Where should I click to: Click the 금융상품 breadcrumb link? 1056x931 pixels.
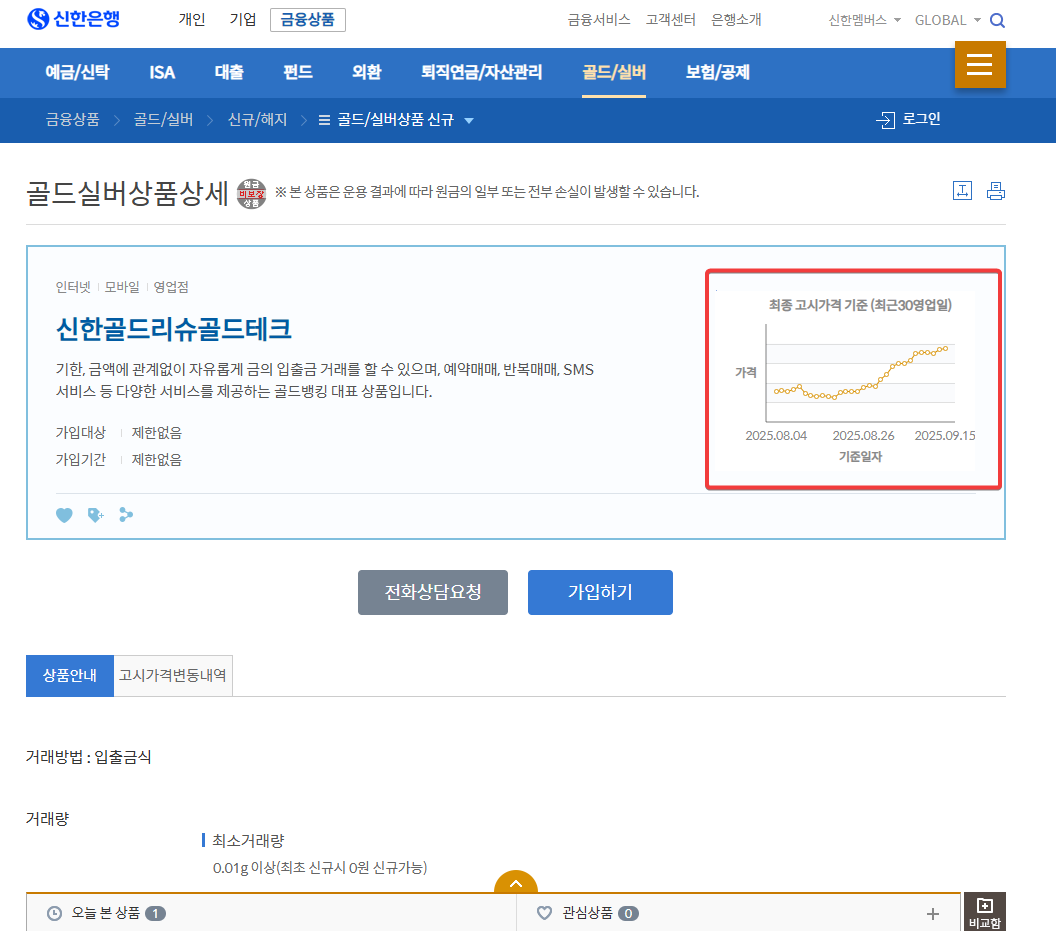click(x=72, y=120)
